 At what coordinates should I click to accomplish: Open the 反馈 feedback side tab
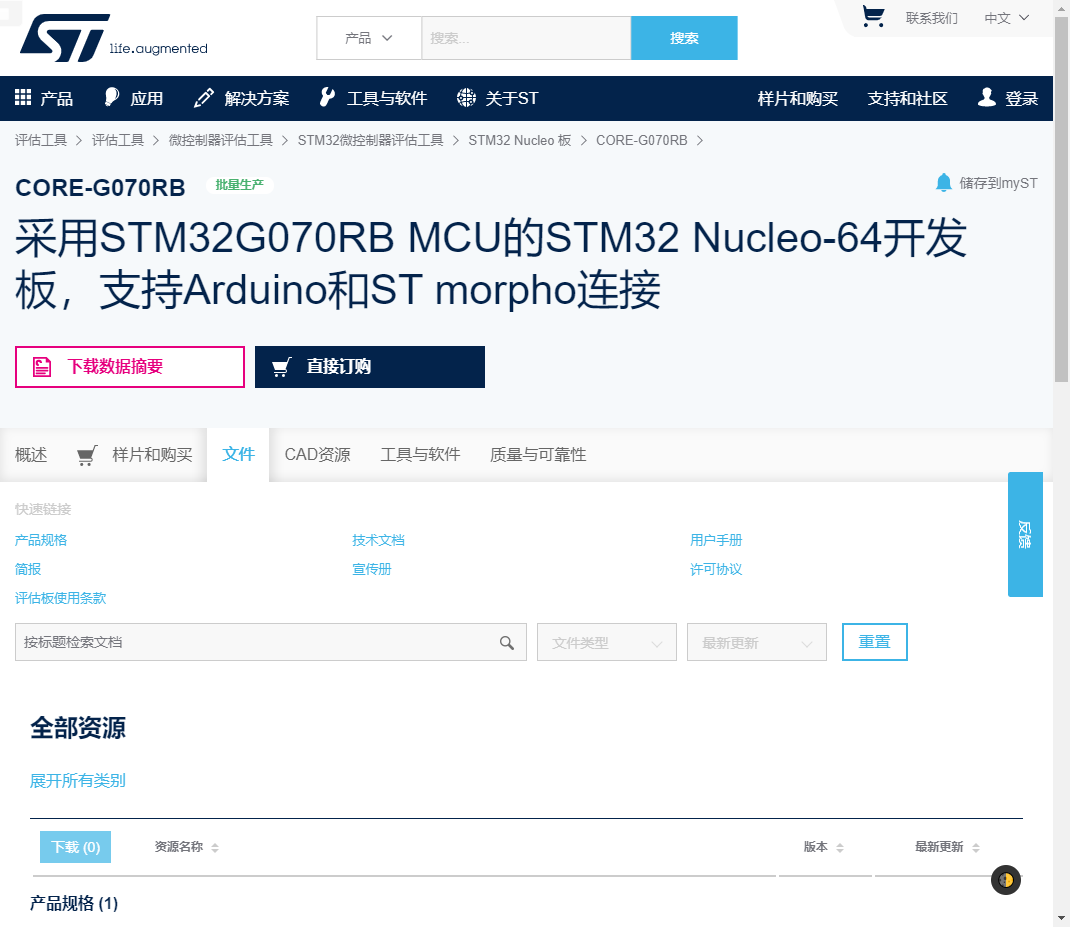[x=1025, y=534]
